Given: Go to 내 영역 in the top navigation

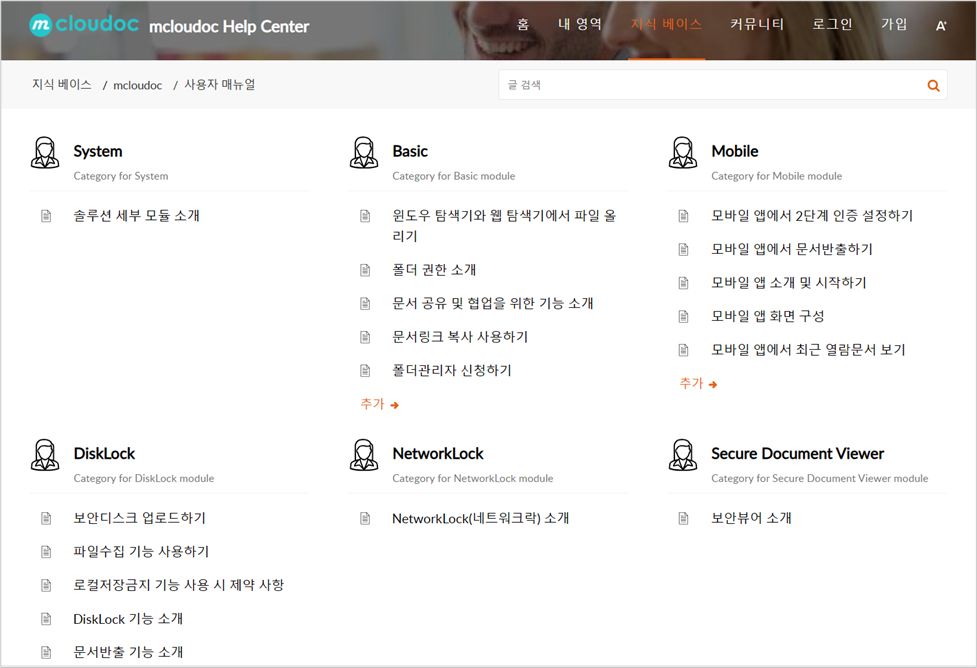Looking at the screenshot, I should 579,24.
